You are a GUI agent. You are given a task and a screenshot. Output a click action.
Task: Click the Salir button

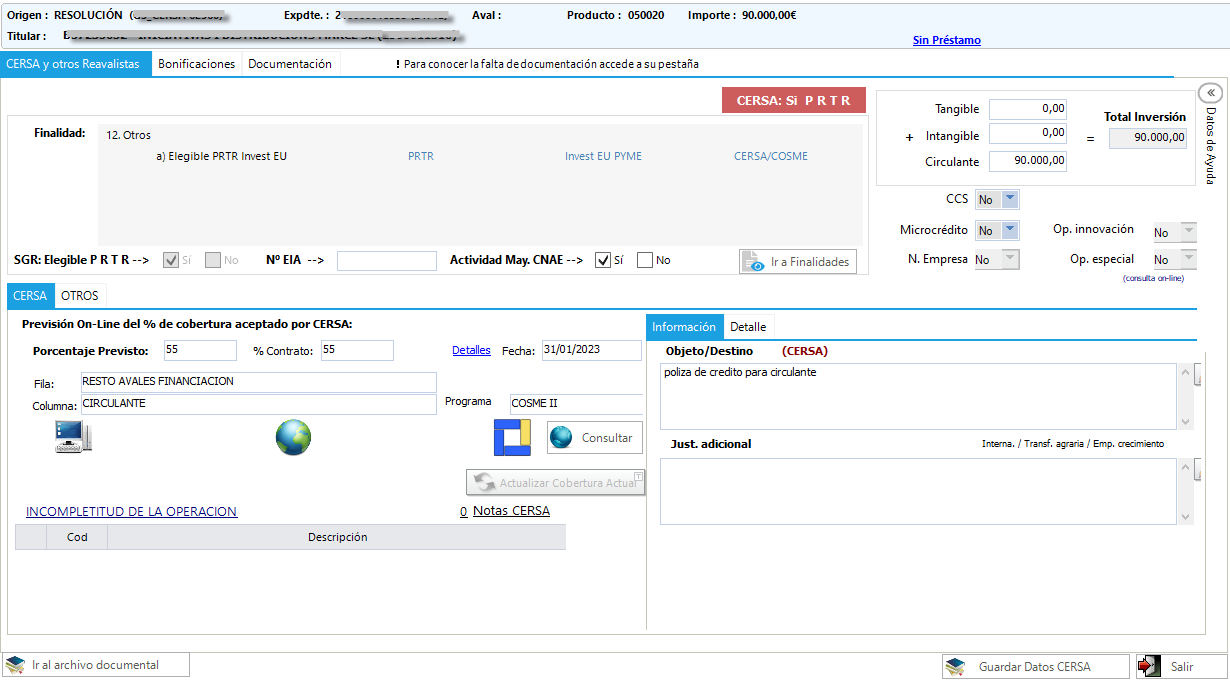pyautogui.click(x=1180, y=666)
